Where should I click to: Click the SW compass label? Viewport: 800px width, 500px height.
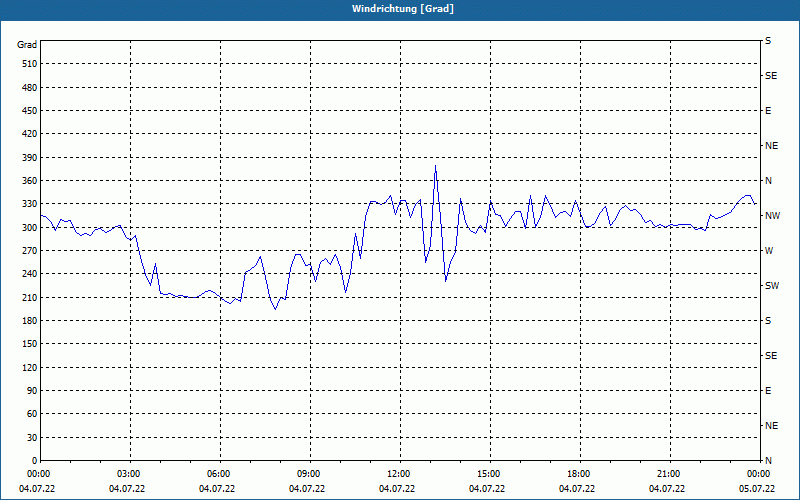[x=772, y=286]
